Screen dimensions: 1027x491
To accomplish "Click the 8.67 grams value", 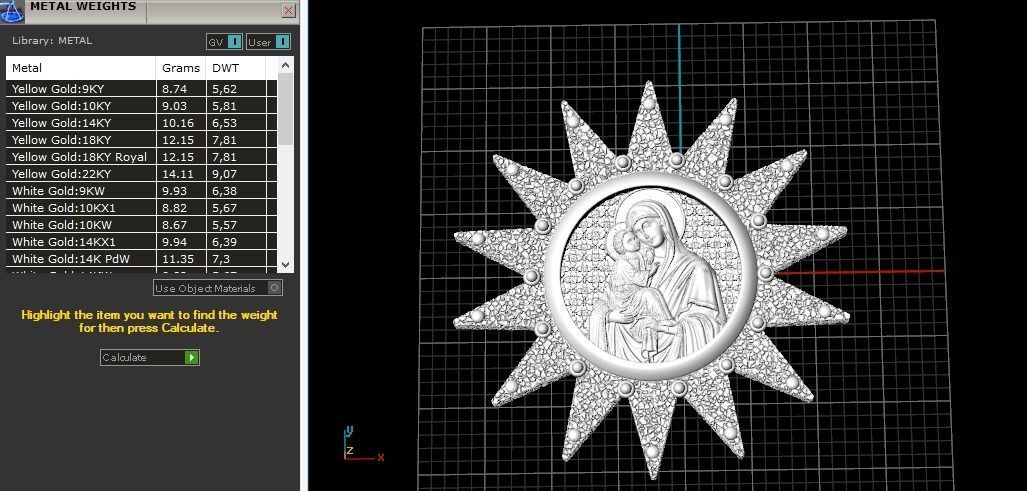I will (174, 225).
